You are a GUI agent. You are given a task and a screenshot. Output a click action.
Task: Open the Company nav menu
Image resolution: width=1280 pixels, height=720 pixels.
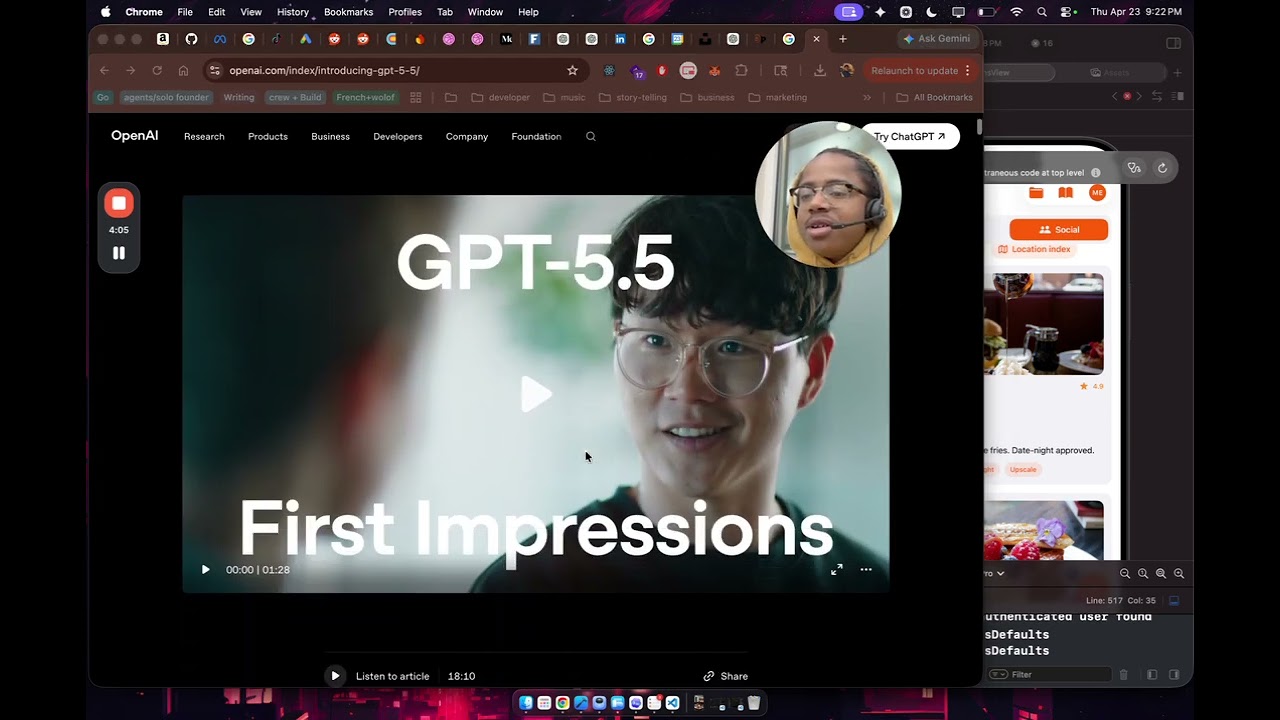coord(467,136)
